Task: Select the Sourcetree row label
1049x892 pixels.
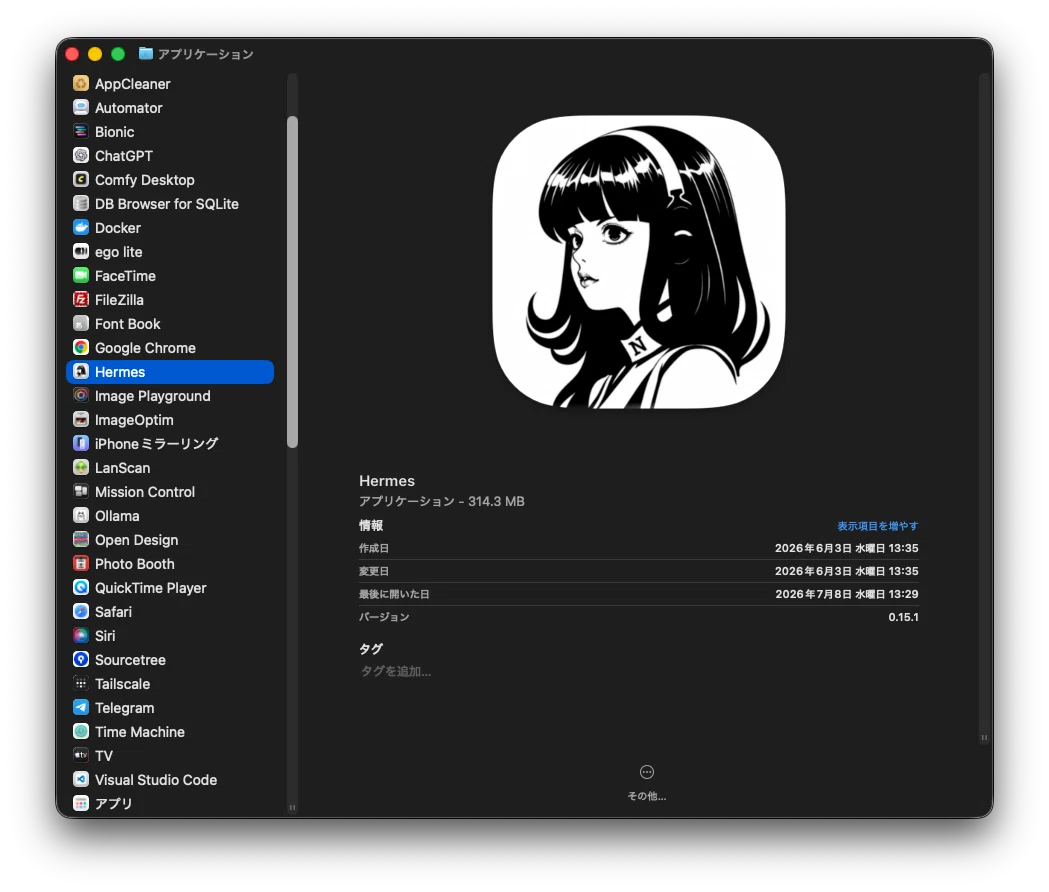Action: coord(130,660)
